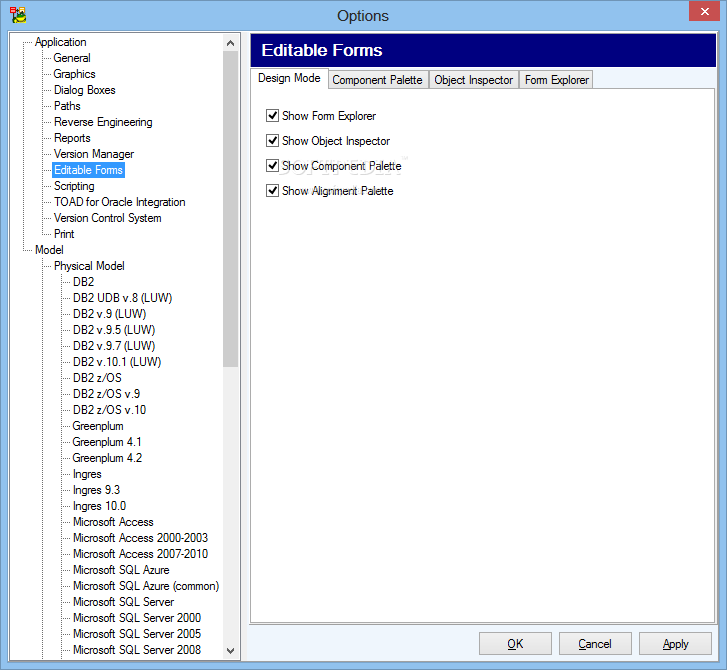Select the highlighted Editable Forms item

click(x=88, y=170)
